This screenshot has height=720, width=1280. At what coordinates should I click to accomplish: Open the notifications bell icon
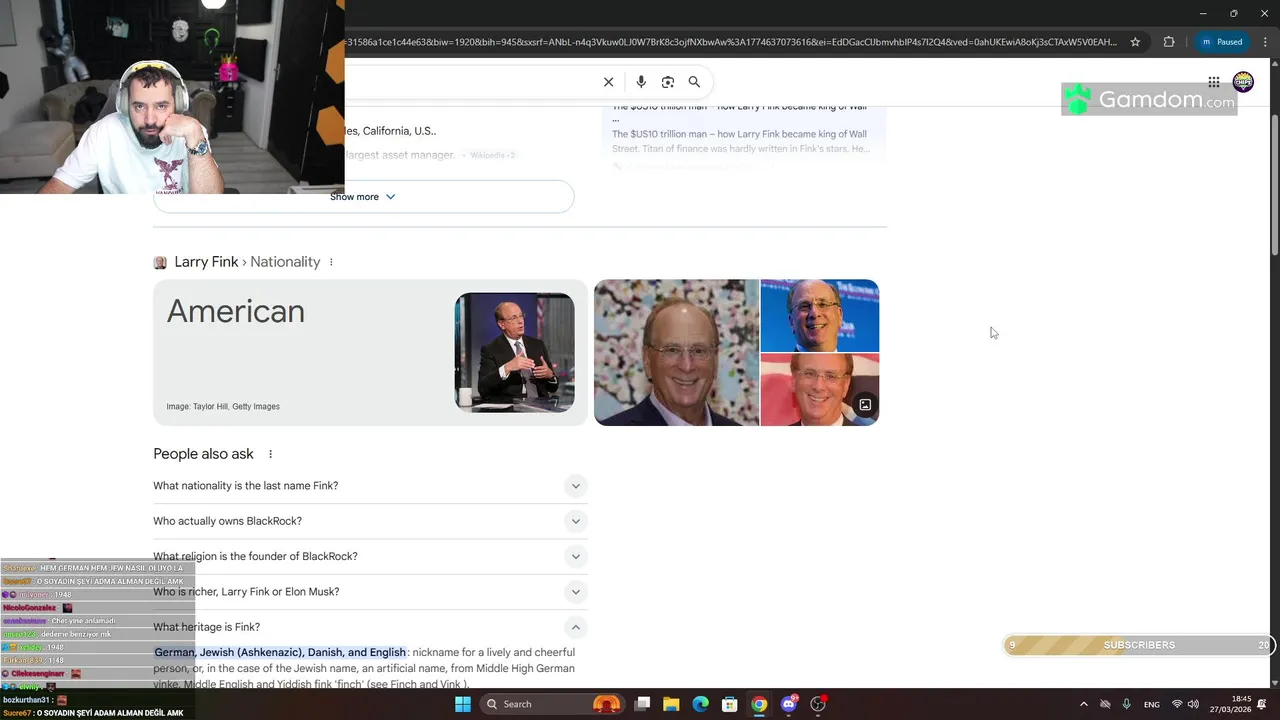coord(1262,704)
